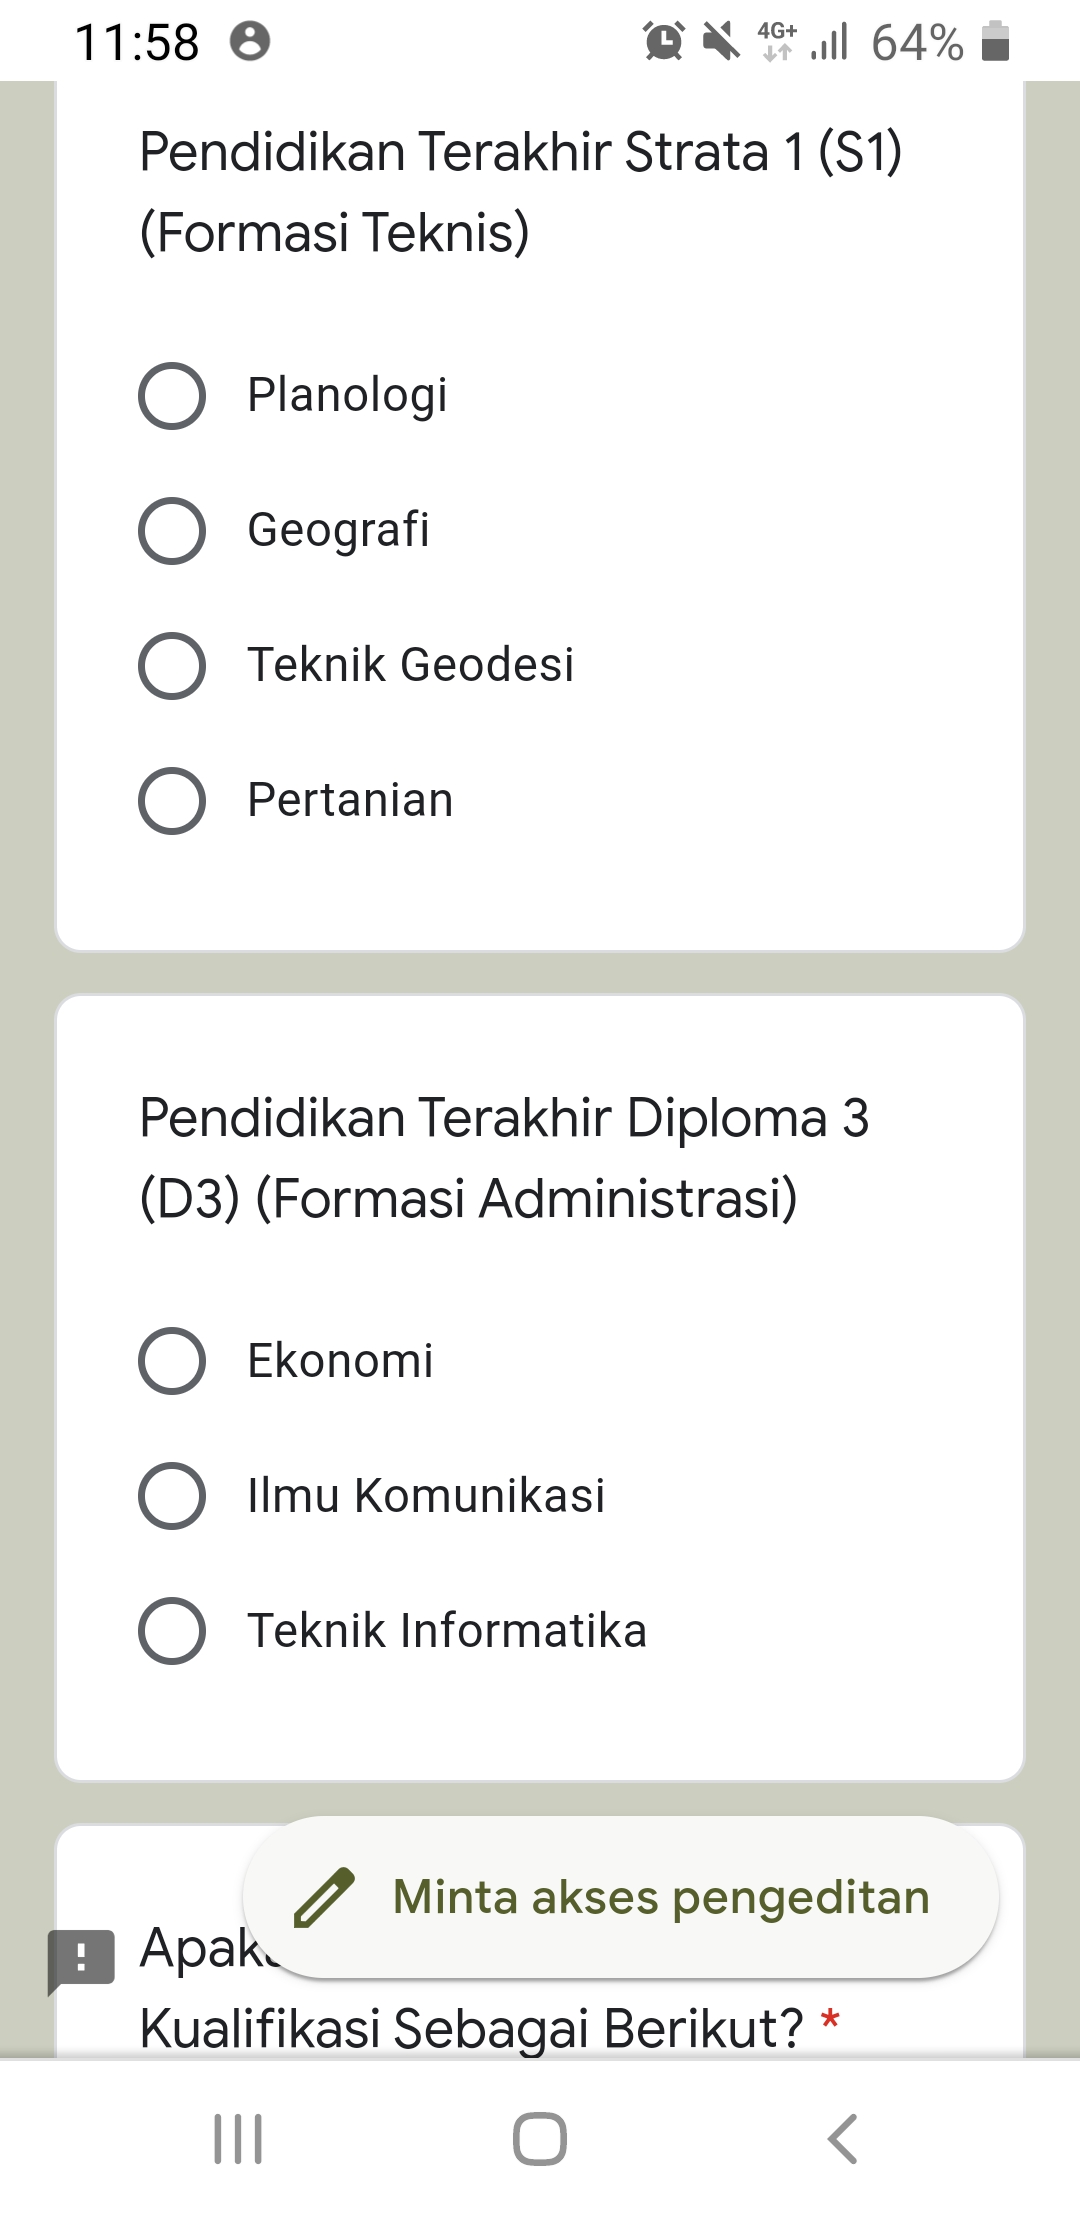Tap the Pendidikan Terakhir Diploma 3 heading
The height and width of the screenshot is (2220, 1080).
pos(504,1157)
